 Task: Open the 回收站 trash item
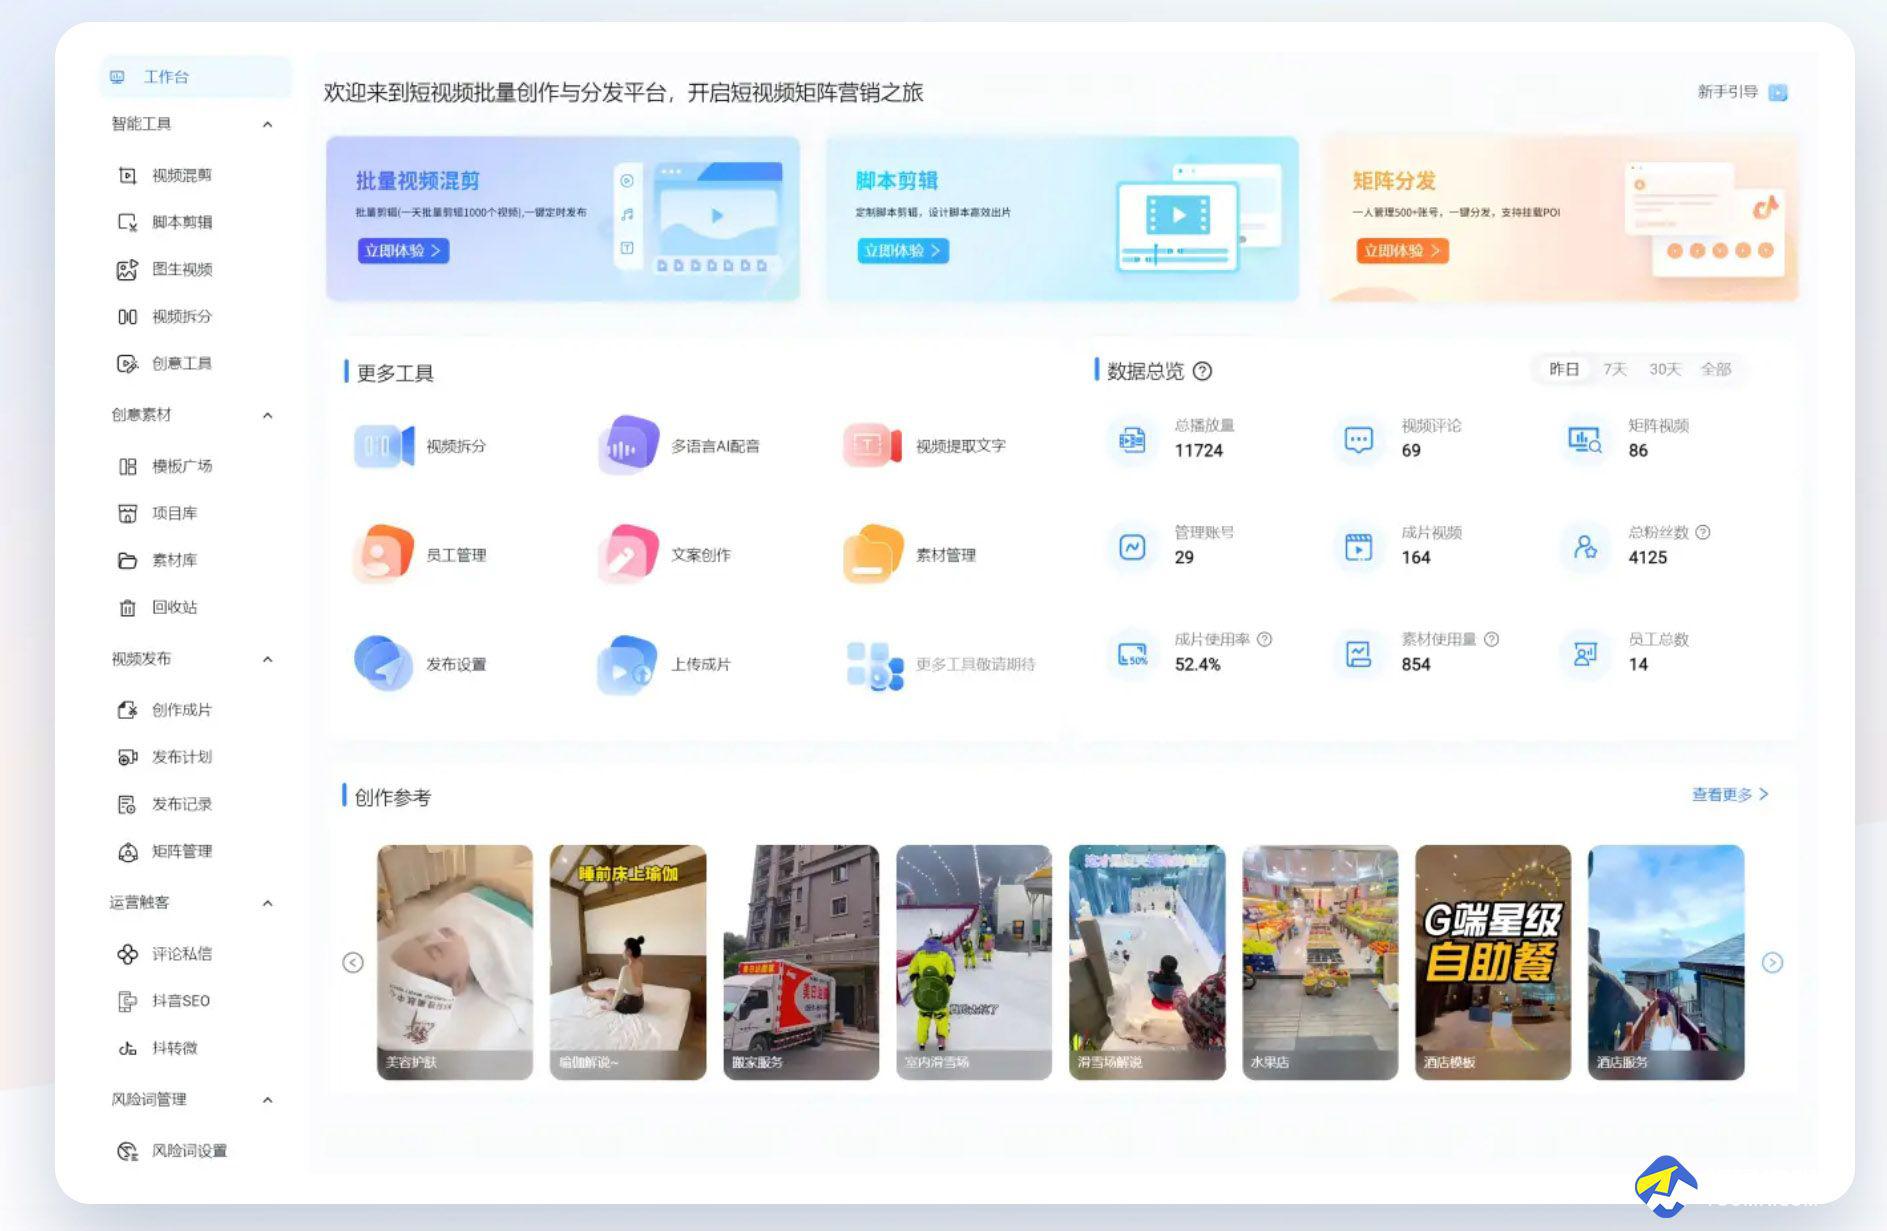[158, 607]
